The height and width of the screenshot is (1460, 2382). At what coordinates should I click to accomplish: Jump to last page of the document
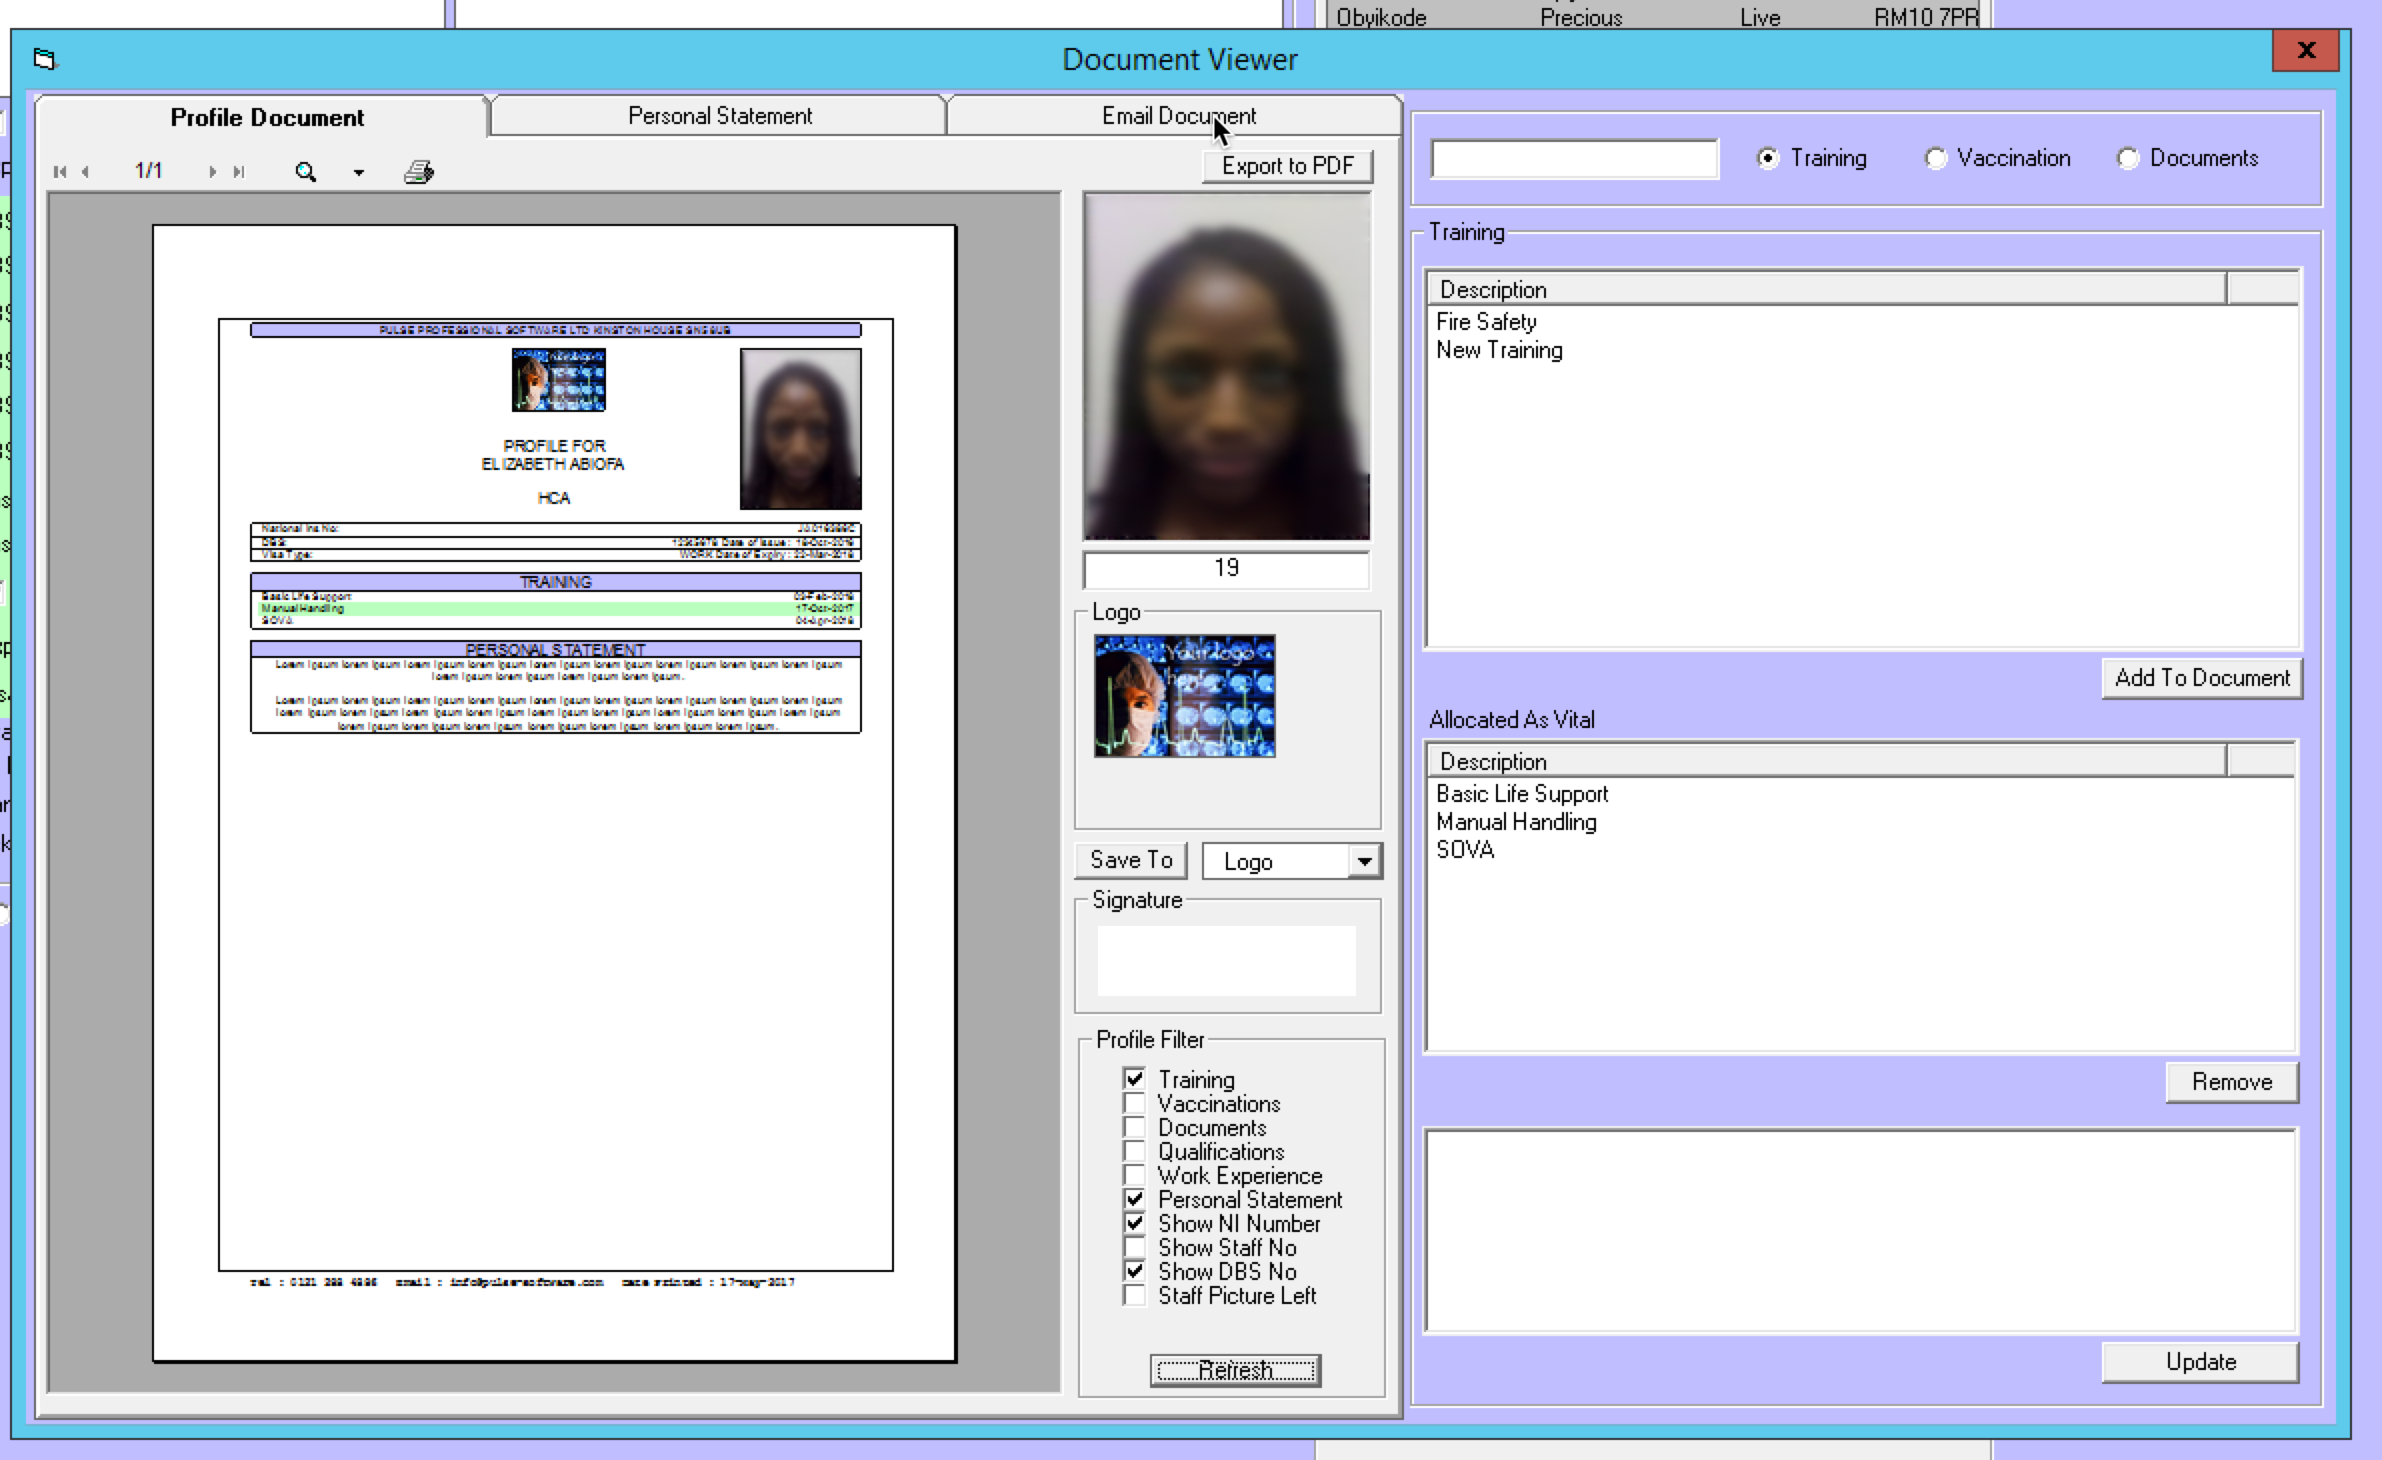pos(239,172)
